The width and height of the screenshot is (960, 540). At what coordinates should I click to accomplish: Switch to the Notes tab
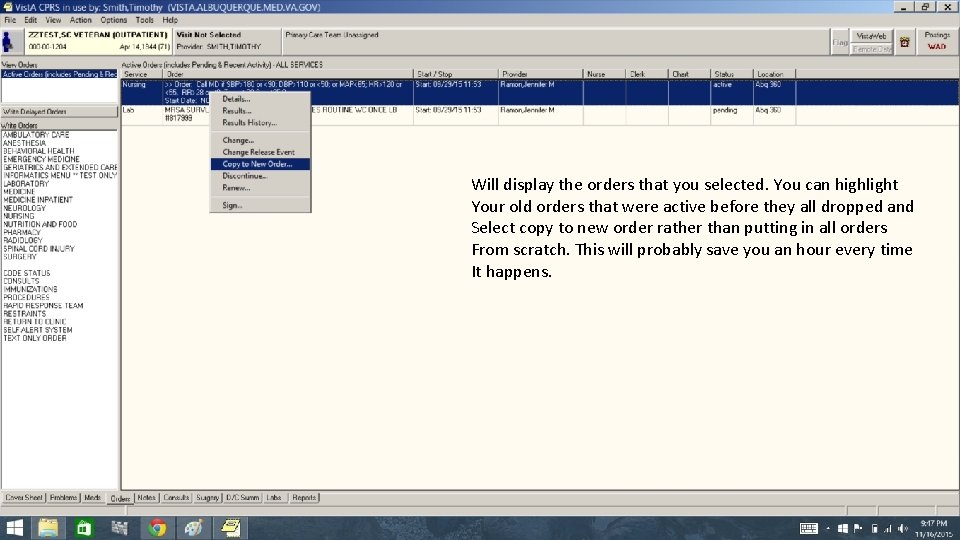[x=146, y=498]
